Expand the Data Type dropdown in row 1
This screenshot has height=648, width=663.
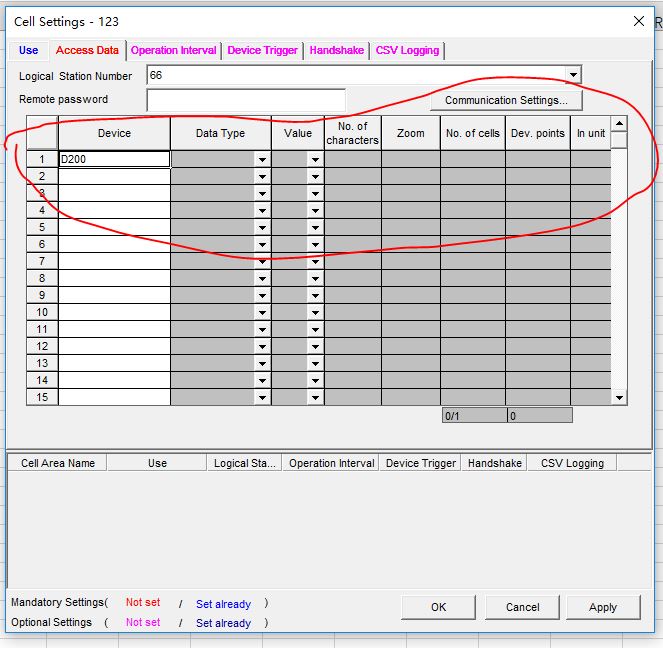[262, 159]
